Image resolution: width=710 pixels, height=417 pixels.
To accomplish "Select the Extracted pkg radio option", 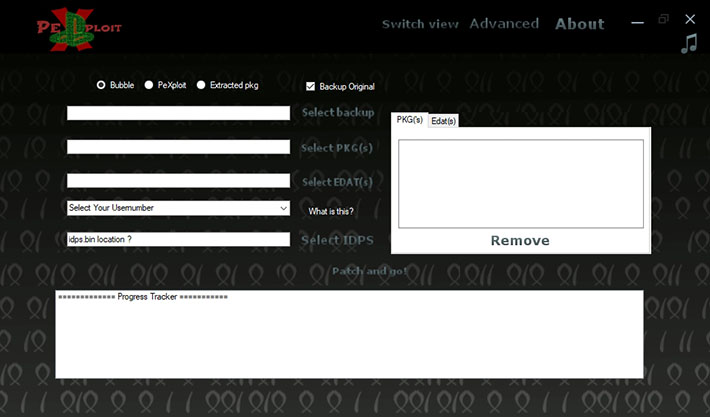I will click(227, 85).
